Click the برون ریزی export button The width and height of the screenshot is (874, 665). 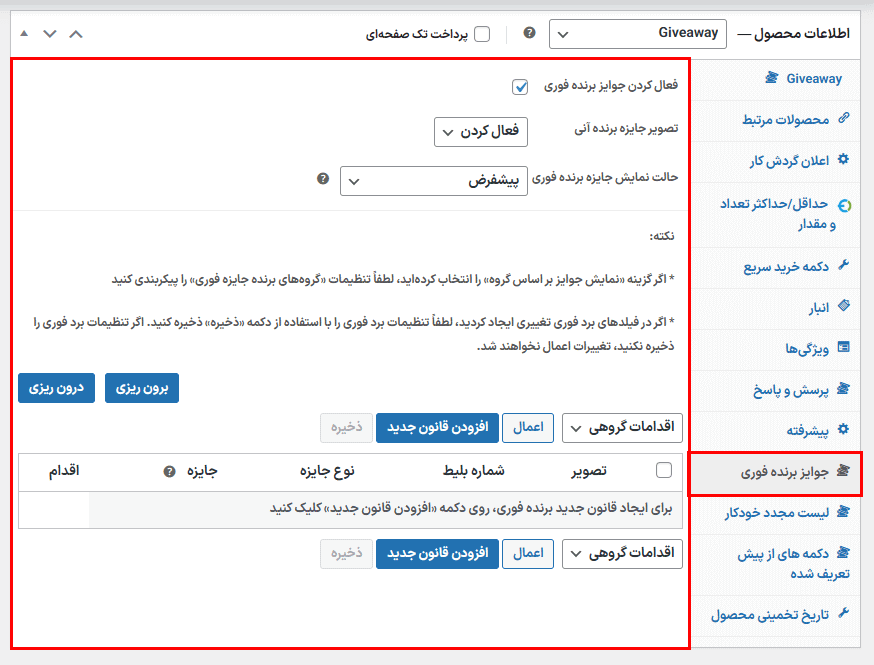pos(142,388)
